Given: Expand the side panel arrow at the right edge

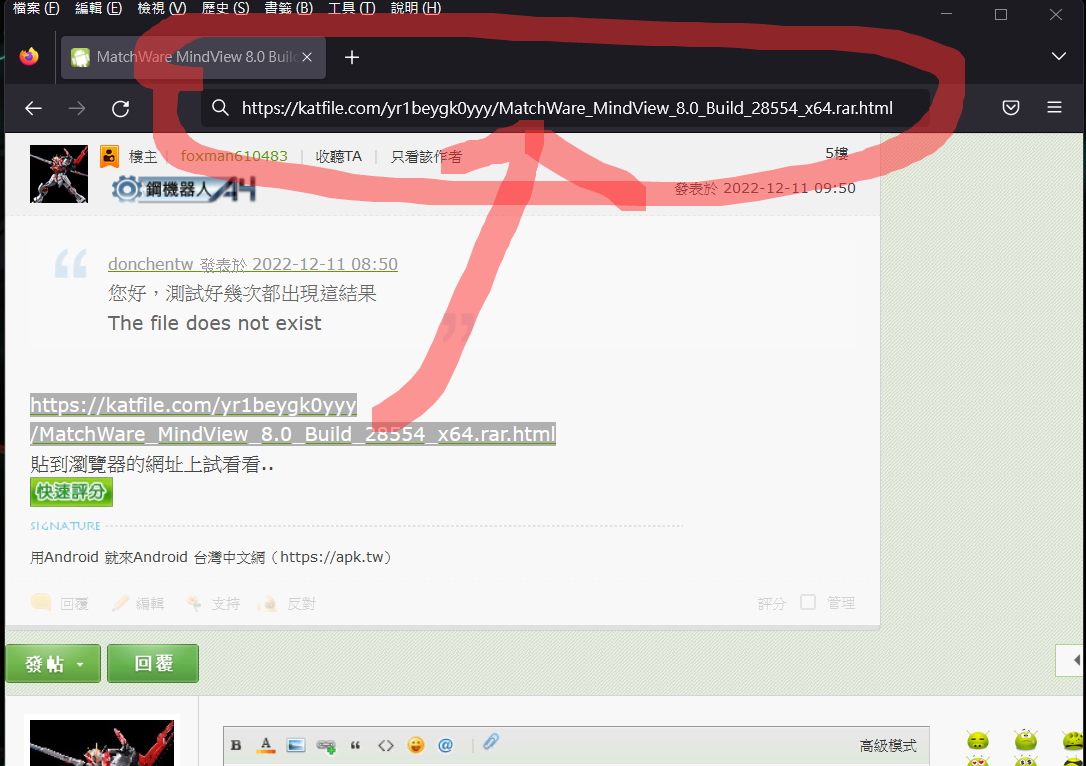Looking at the screenshot, I should point(1071,660).
